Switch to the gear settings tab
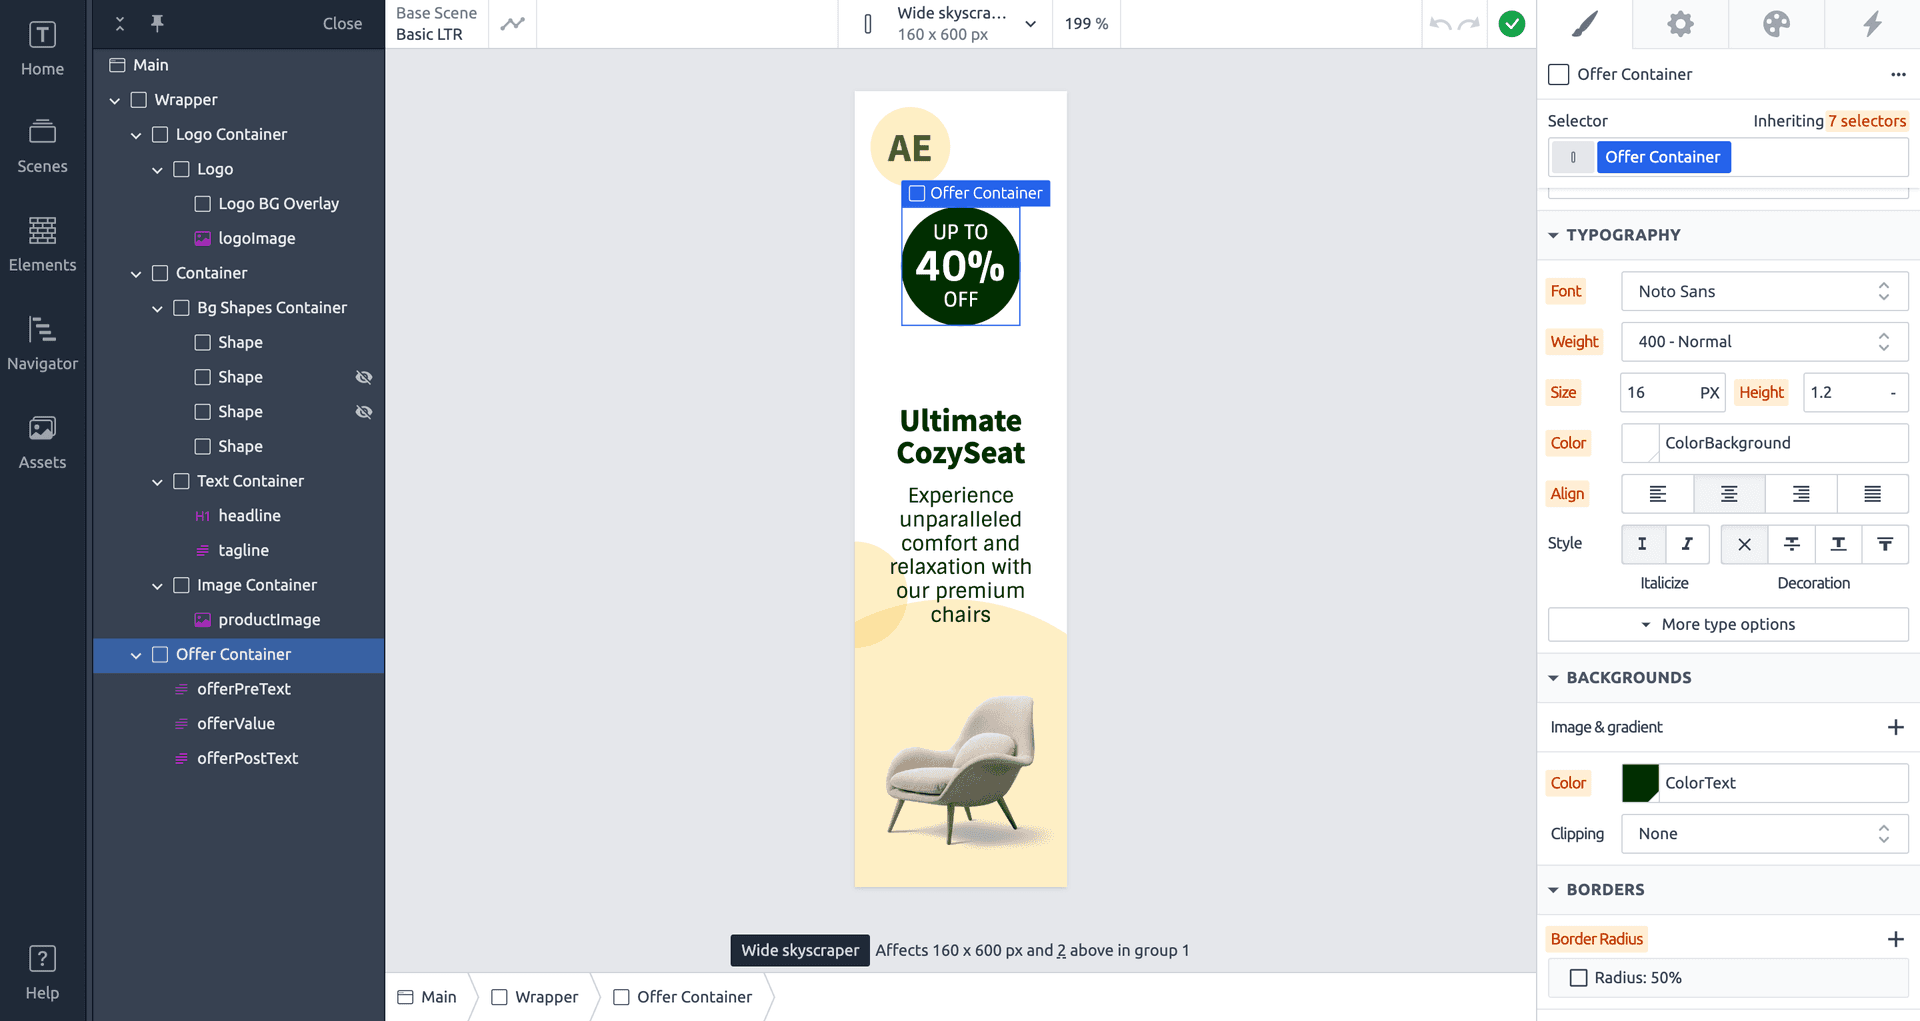1920x1021 pixels. pyautogui.click(x=1680, y=24)
